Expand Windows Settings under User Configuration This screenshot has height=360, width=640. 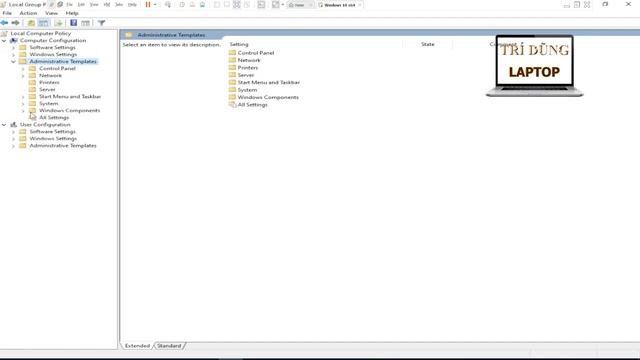point(13,138)
